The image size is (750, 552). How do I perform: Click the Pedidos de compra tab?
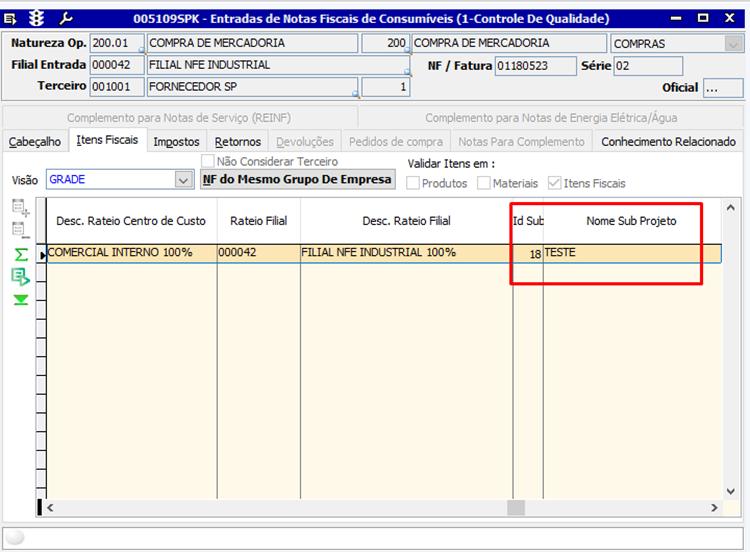pyautogui.click(x=396, y=142)
